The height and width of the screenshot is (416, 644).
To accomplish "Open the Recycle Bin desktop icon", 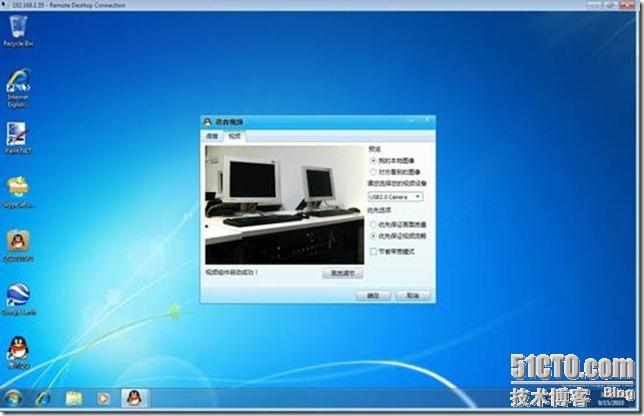I will pos(18,31).
